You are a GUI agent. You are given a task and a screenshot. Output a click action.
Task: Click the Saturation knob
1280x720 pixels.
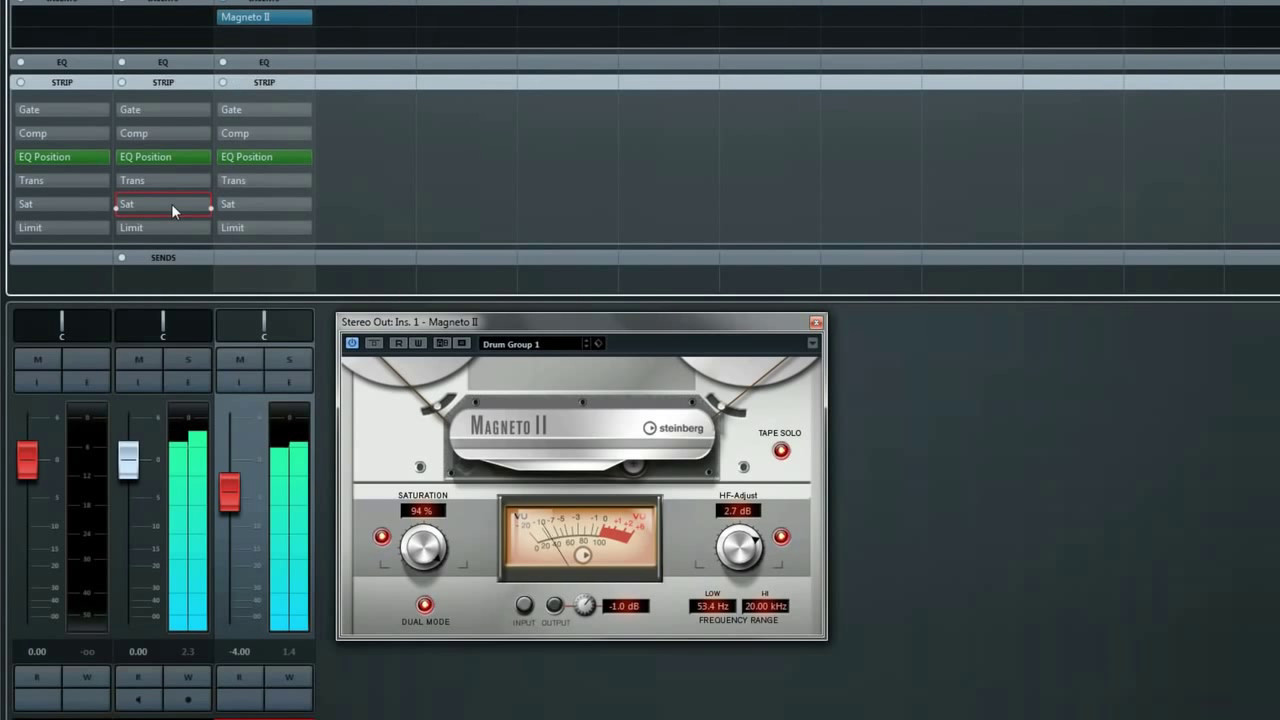coord(423,548)
